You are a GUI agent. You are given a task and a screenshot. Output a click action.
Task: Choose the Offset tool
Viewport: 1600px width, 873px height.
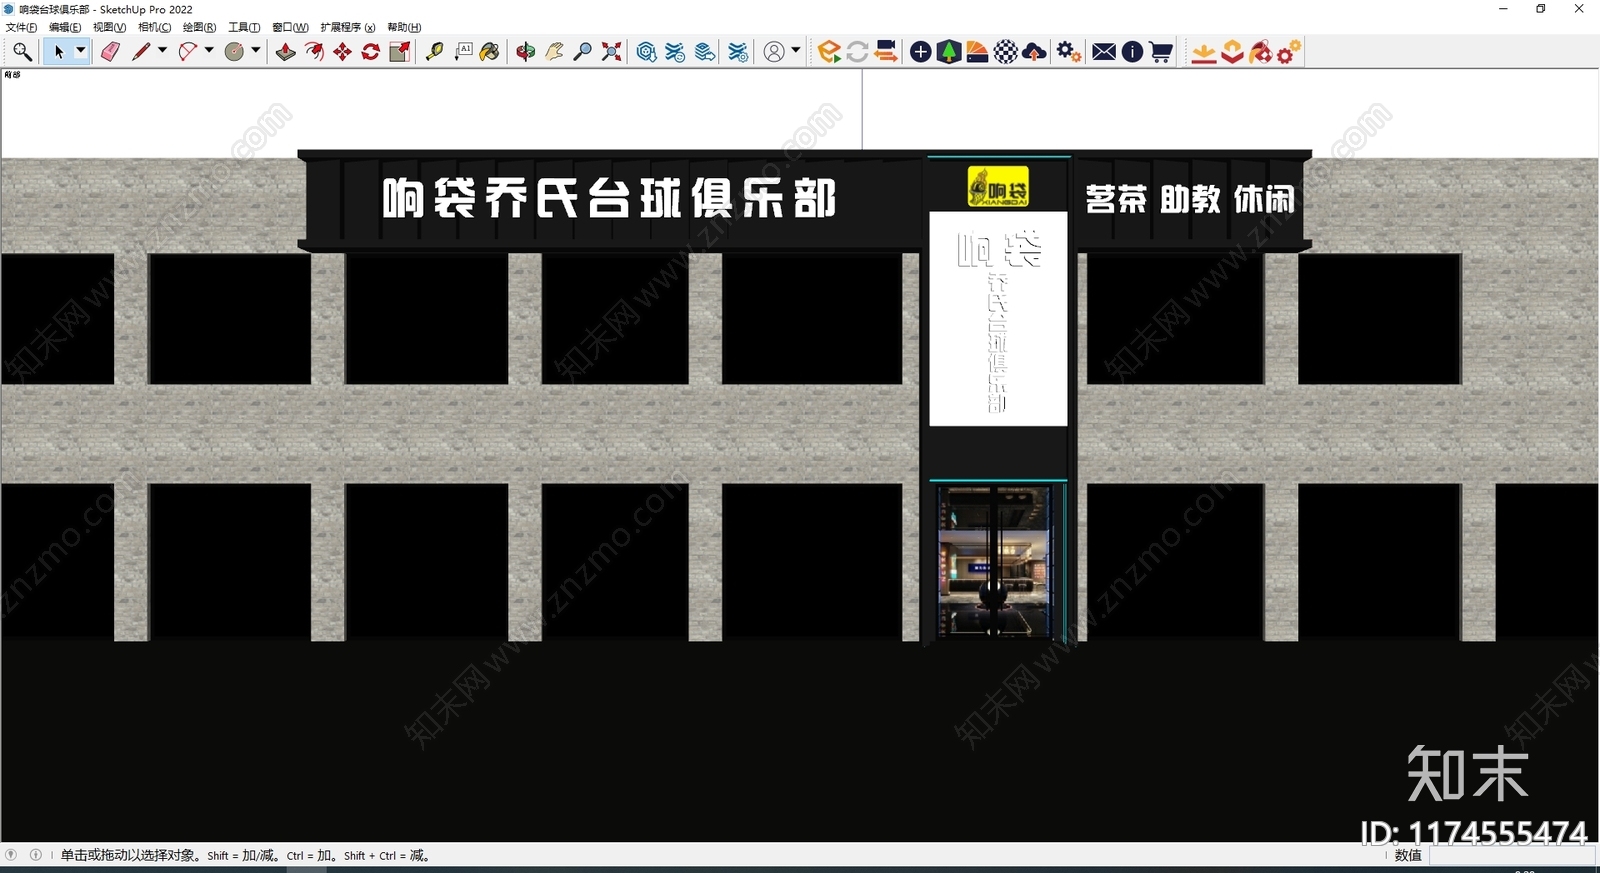pos(314,52)
